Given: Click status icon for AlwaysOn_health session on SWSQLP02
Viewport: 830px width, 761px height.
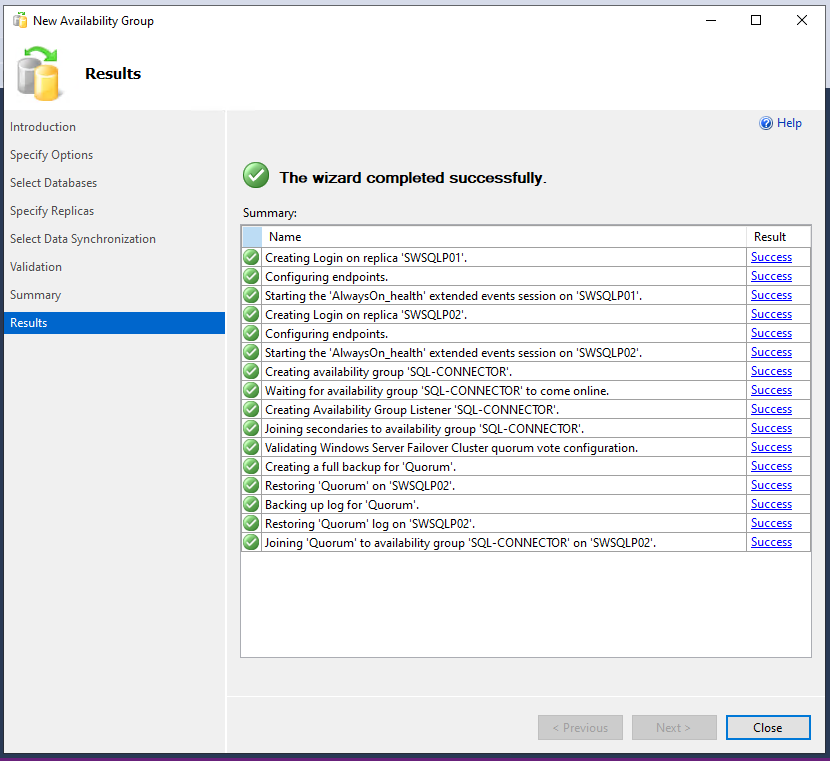Looking at the screenshot, I should 251,352.
